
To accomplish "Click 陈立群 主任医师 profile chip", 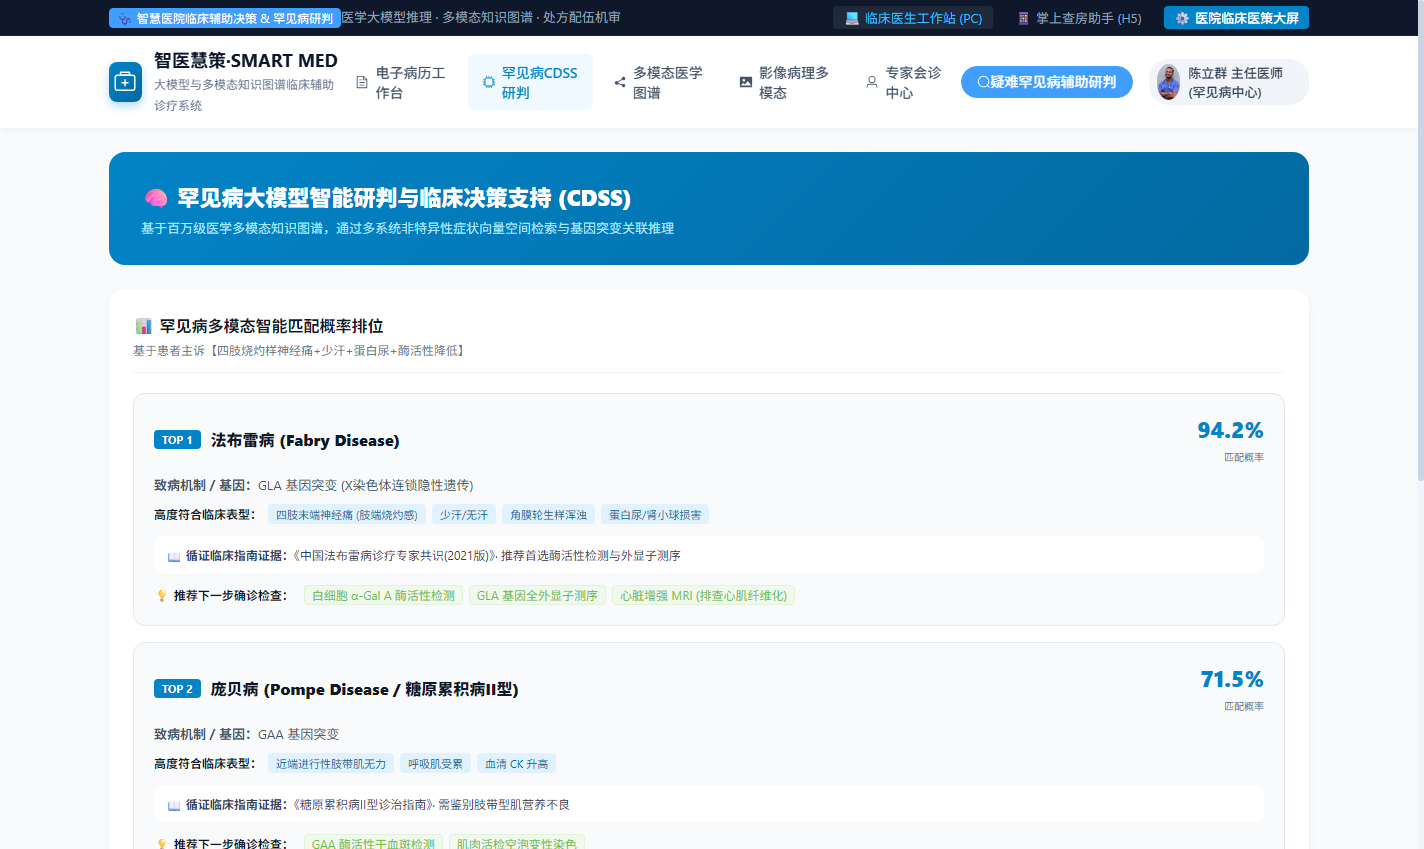I will [x=1228, y=82].
